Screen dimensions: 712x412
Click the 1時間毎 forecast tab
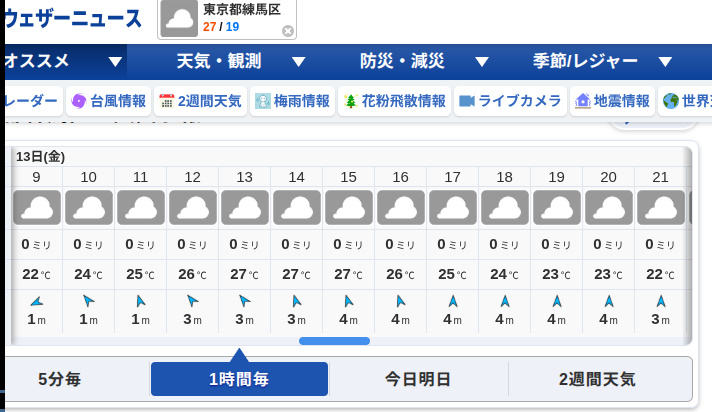click(239, 379)
